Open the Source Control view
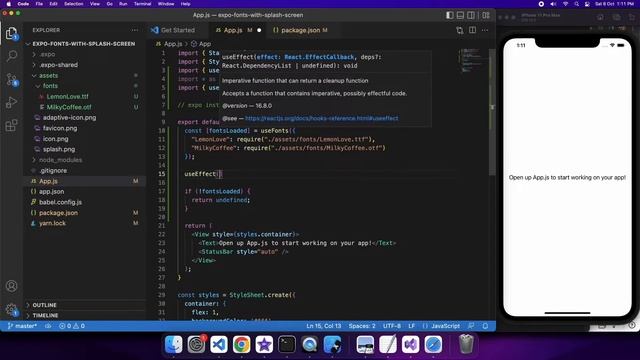This screenshot has height=360, width=640. [11, 79]
